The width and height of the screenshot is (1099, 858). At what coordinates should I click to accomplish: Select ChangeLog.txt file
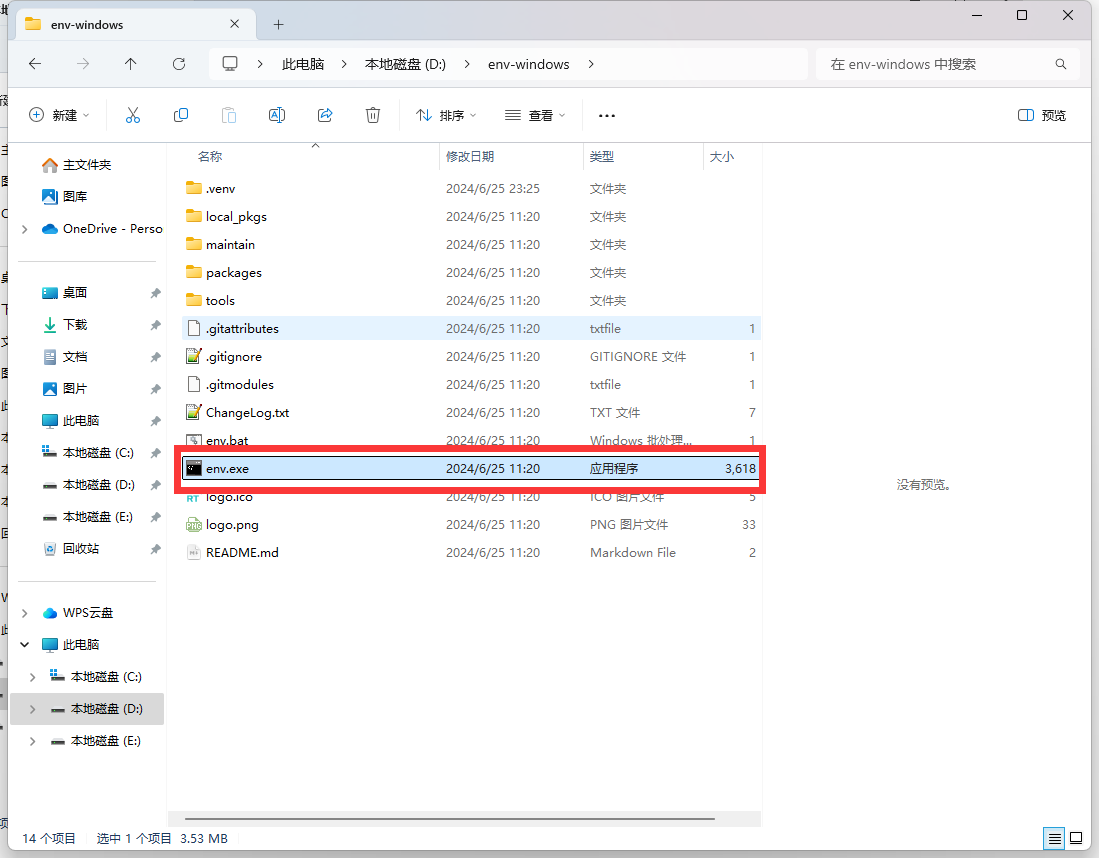coord(471,413)
